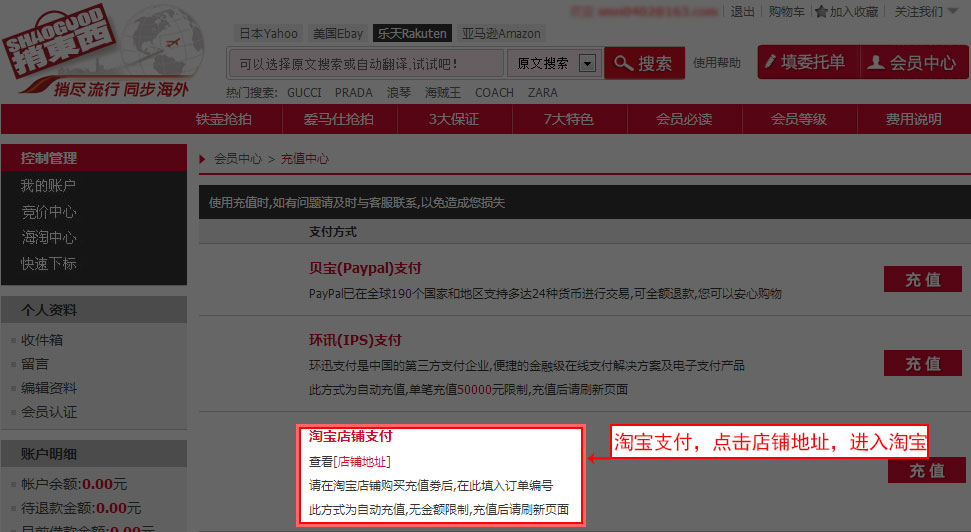
Task: Open 会员中心 user button in header
Action: pos(914,62)
